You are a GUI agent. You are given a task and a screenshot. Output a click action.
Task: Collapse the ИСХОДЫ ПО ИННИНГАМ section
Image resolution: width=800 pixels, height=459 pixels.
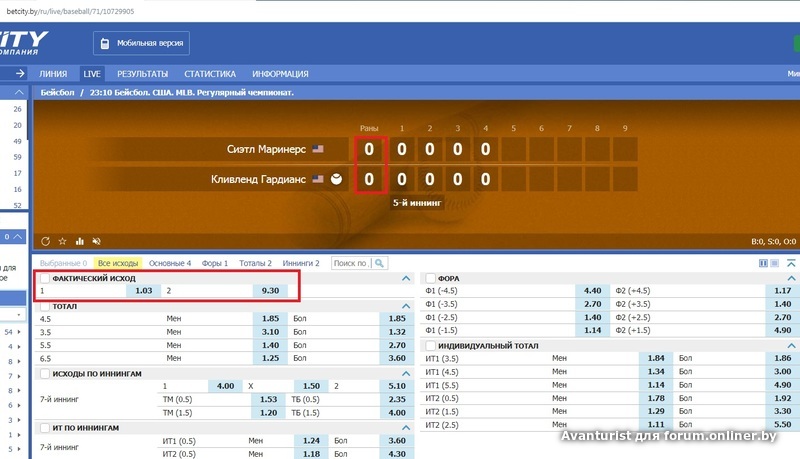pyautogui.click(x=406, y=374)
